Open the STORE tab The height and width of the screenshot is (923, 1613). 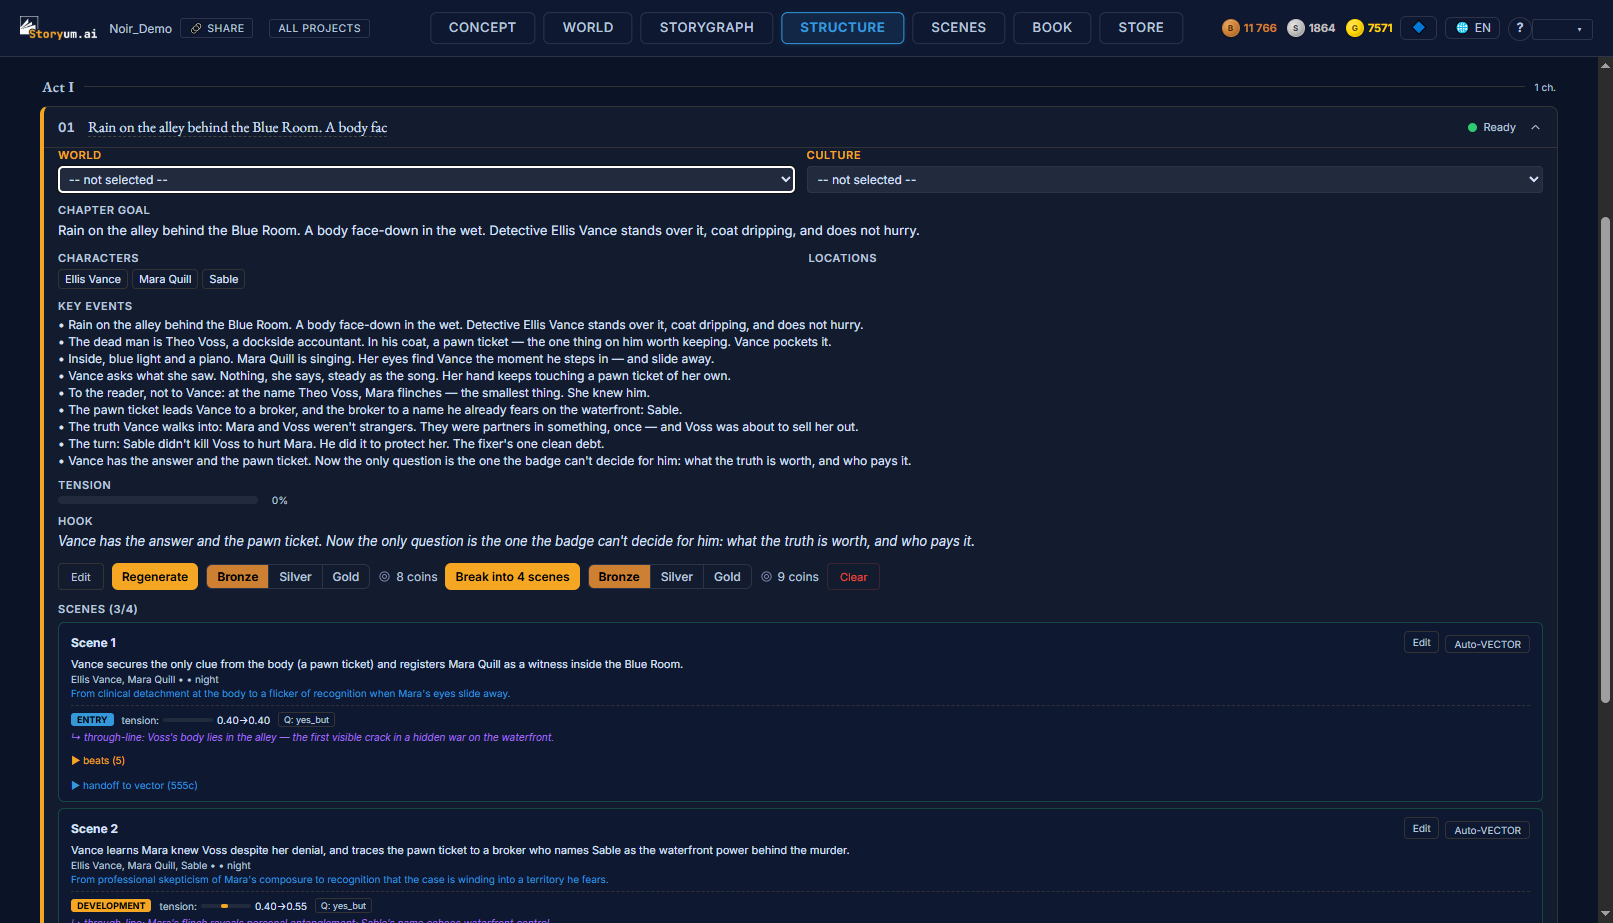coord(1141,28)
